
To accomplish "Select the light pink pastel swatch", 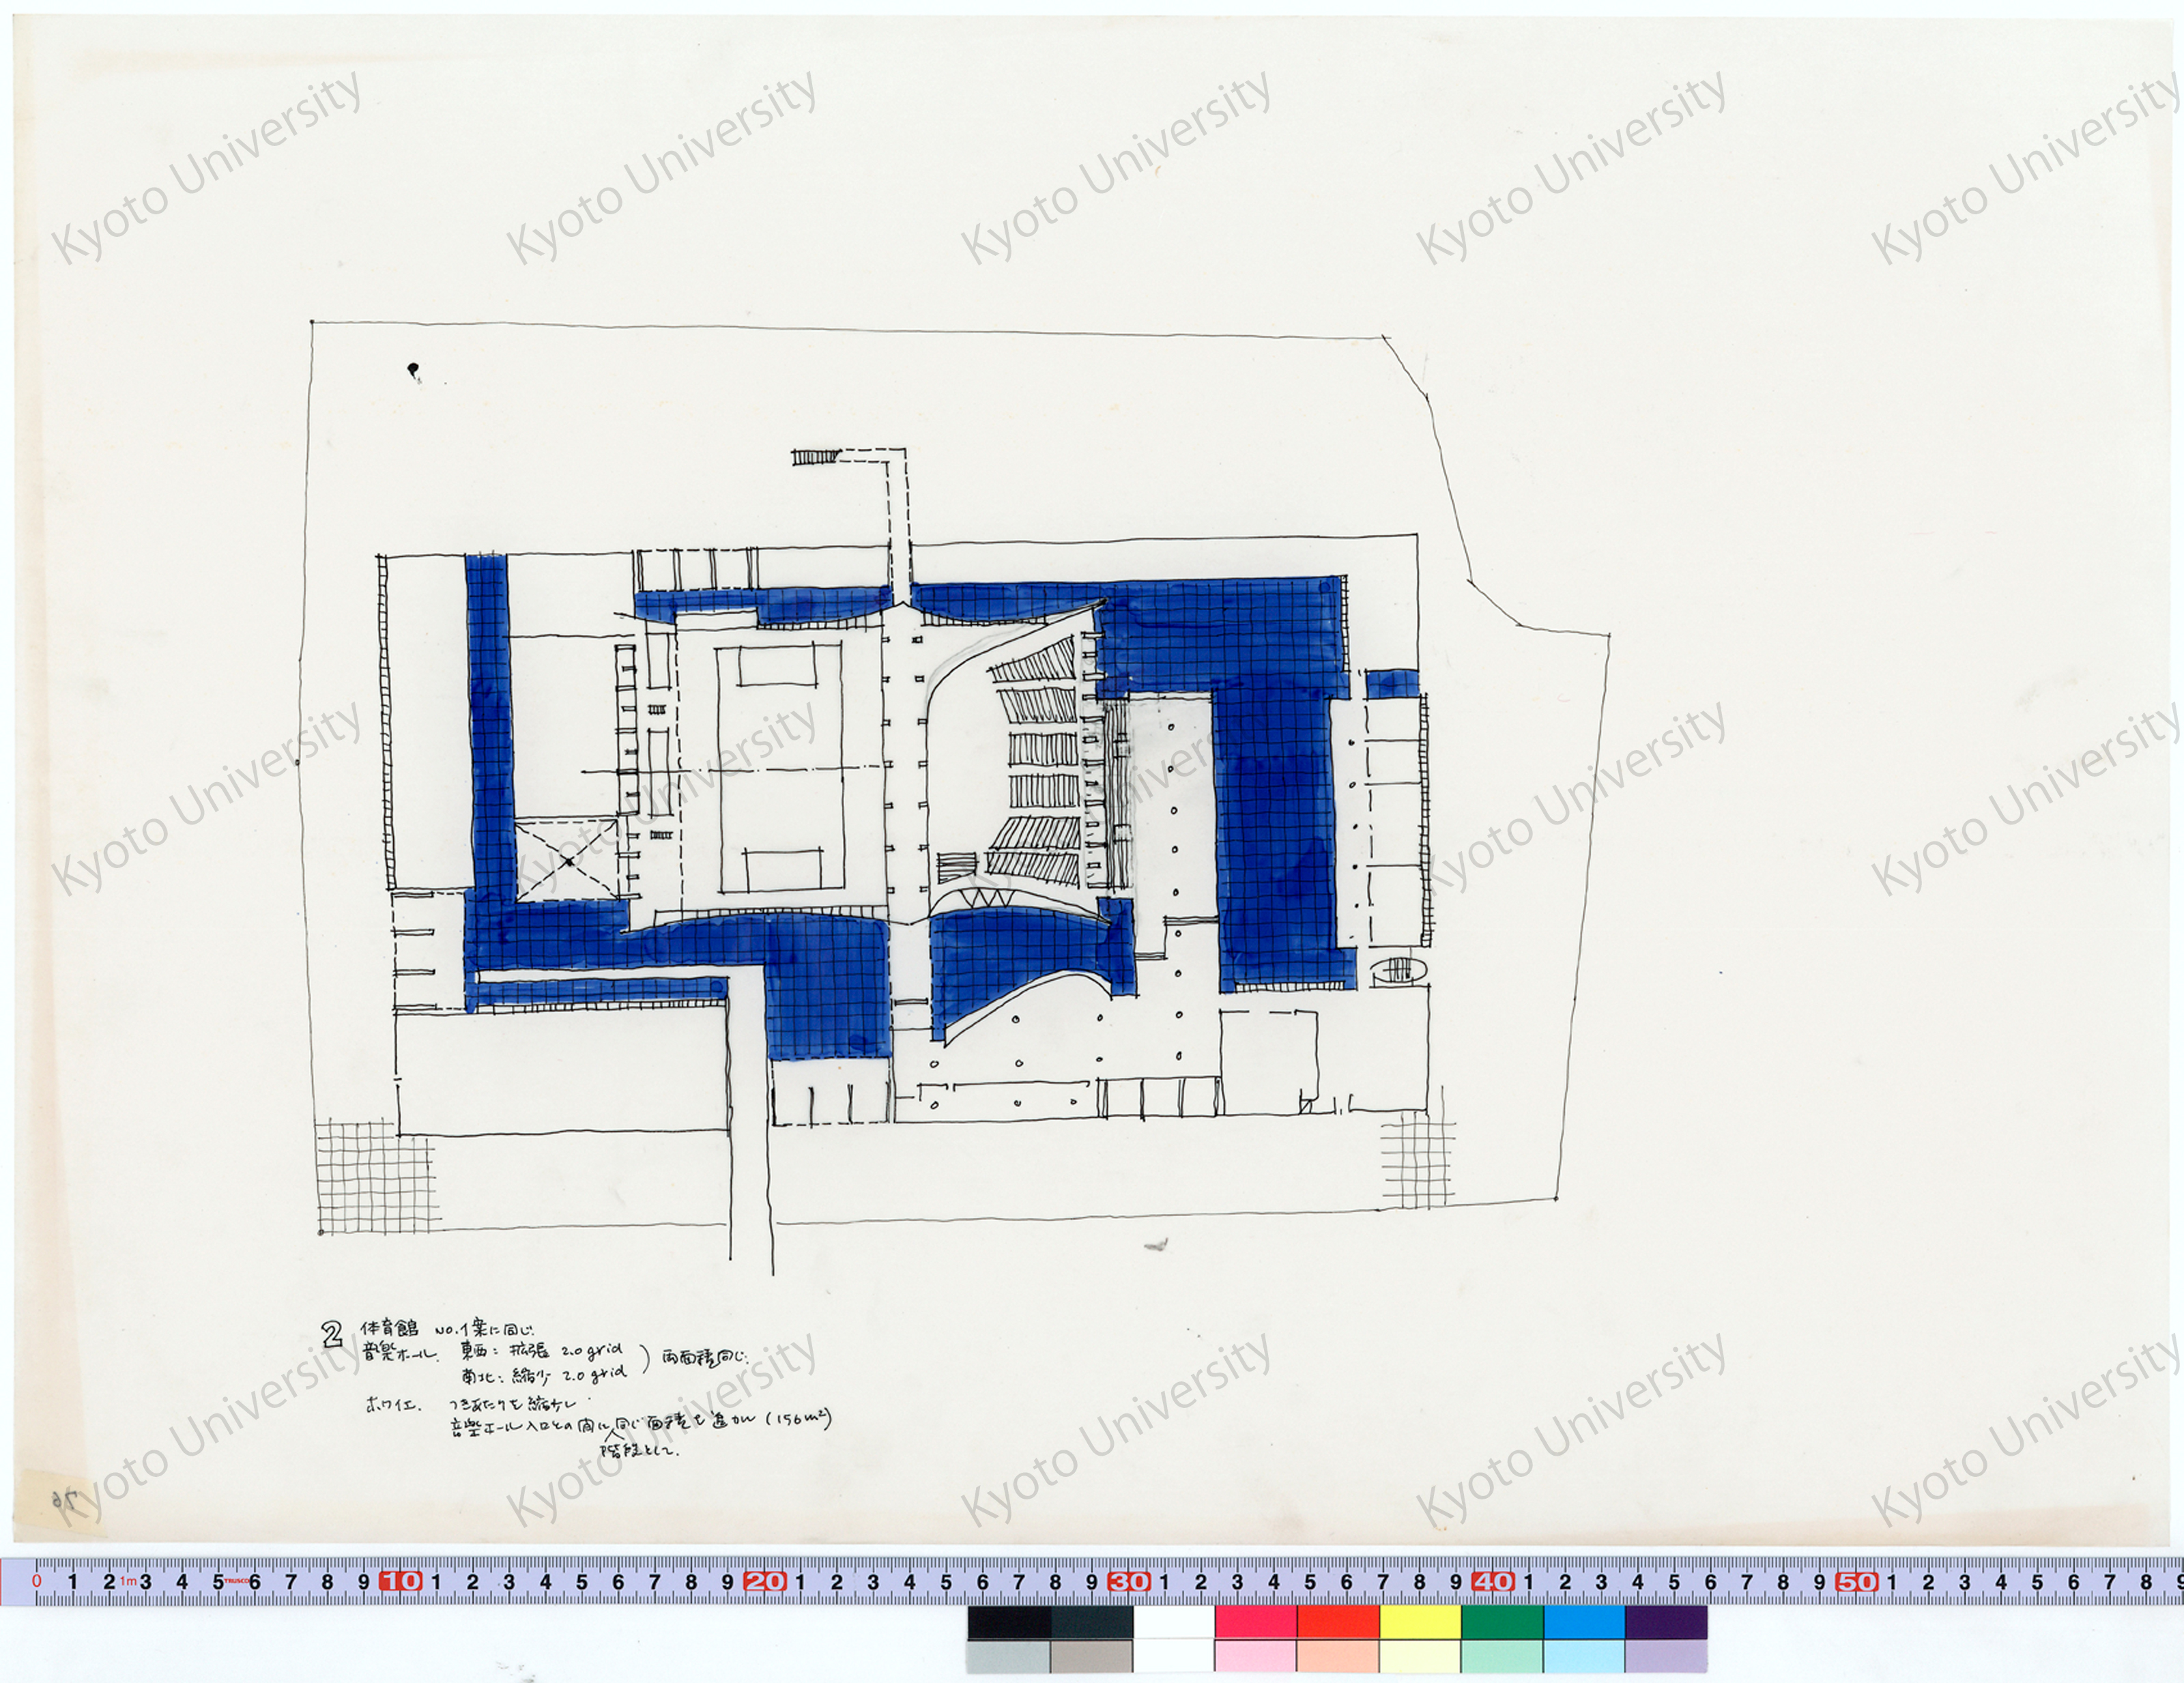I will coord(1255,1657).
